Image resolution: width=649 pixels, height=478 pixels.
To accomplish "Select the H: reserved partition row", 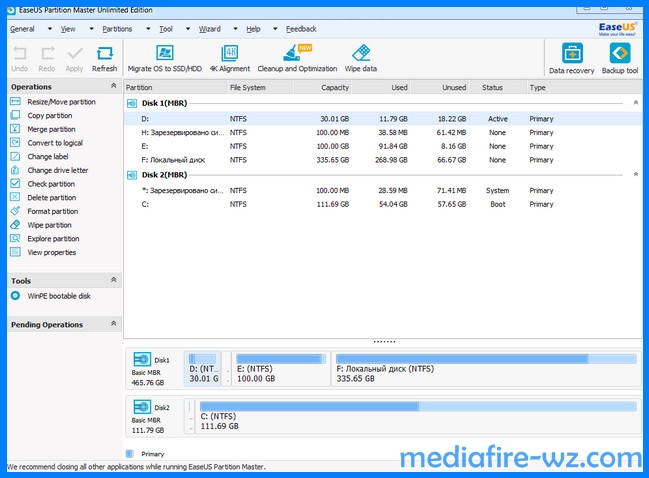I will click(x=383, y=132).
